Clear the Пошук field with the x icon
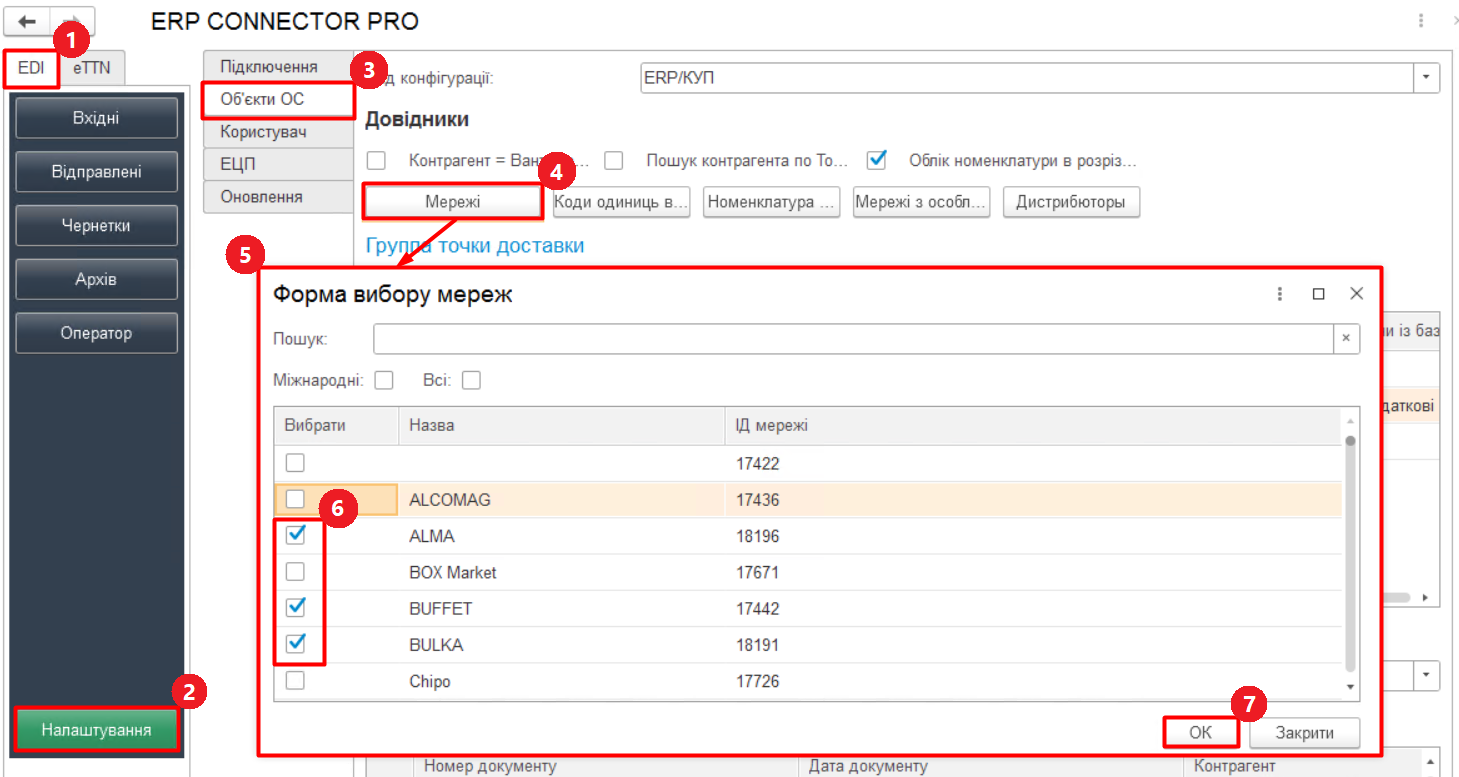The width and height of the screenshot is (1459, 777). pos(1346,339)
